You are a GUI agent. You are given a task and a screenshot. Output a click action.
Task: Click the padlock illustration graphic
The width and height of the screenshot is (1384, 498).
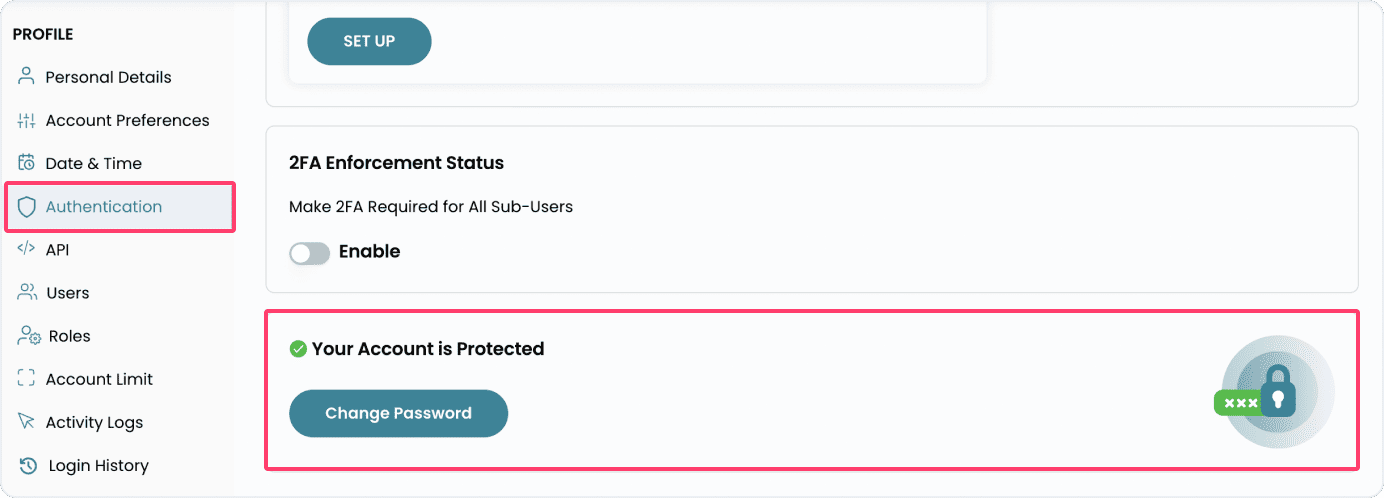1277,391
